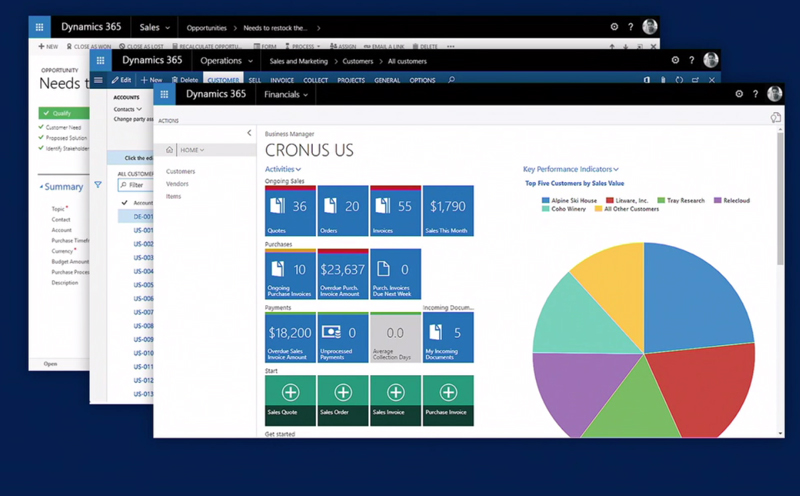
Task: Click the refresh icon in Operations window
Action: click(x=679, y=80)
